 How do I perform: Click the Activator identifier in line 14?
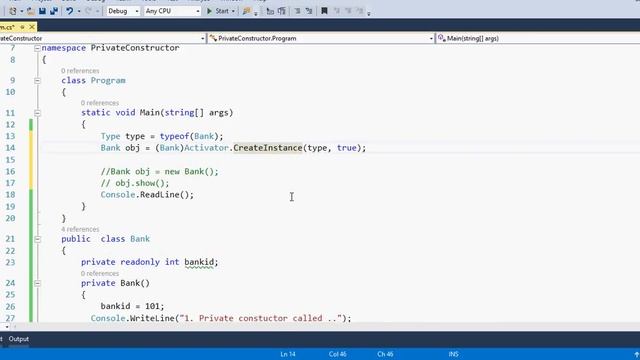point(206,148)
